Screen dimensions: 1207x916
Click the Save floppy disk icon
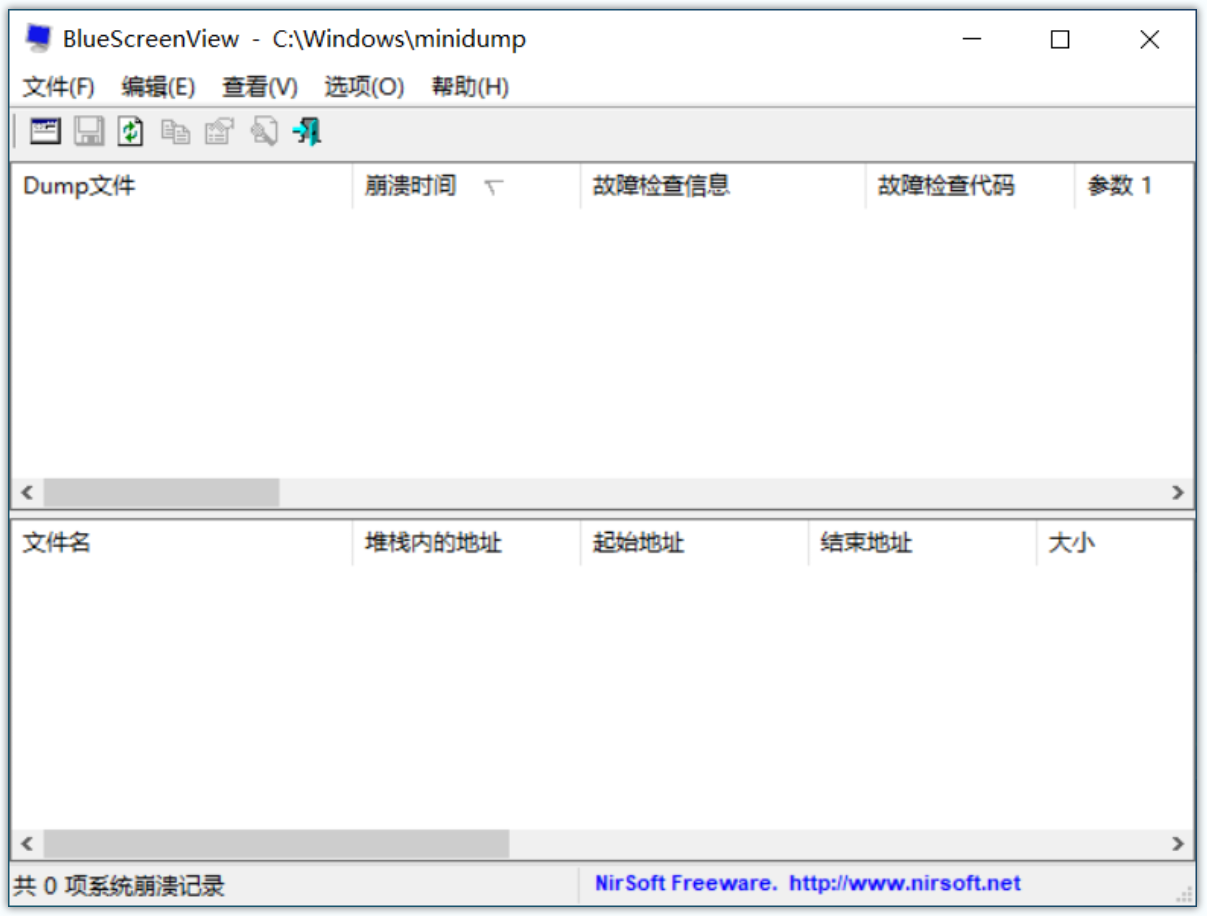point(89,131)
